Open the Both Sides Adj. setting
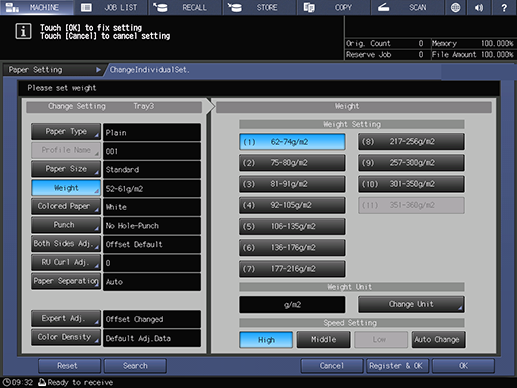The image size is (517, 388). pos(66,244)
